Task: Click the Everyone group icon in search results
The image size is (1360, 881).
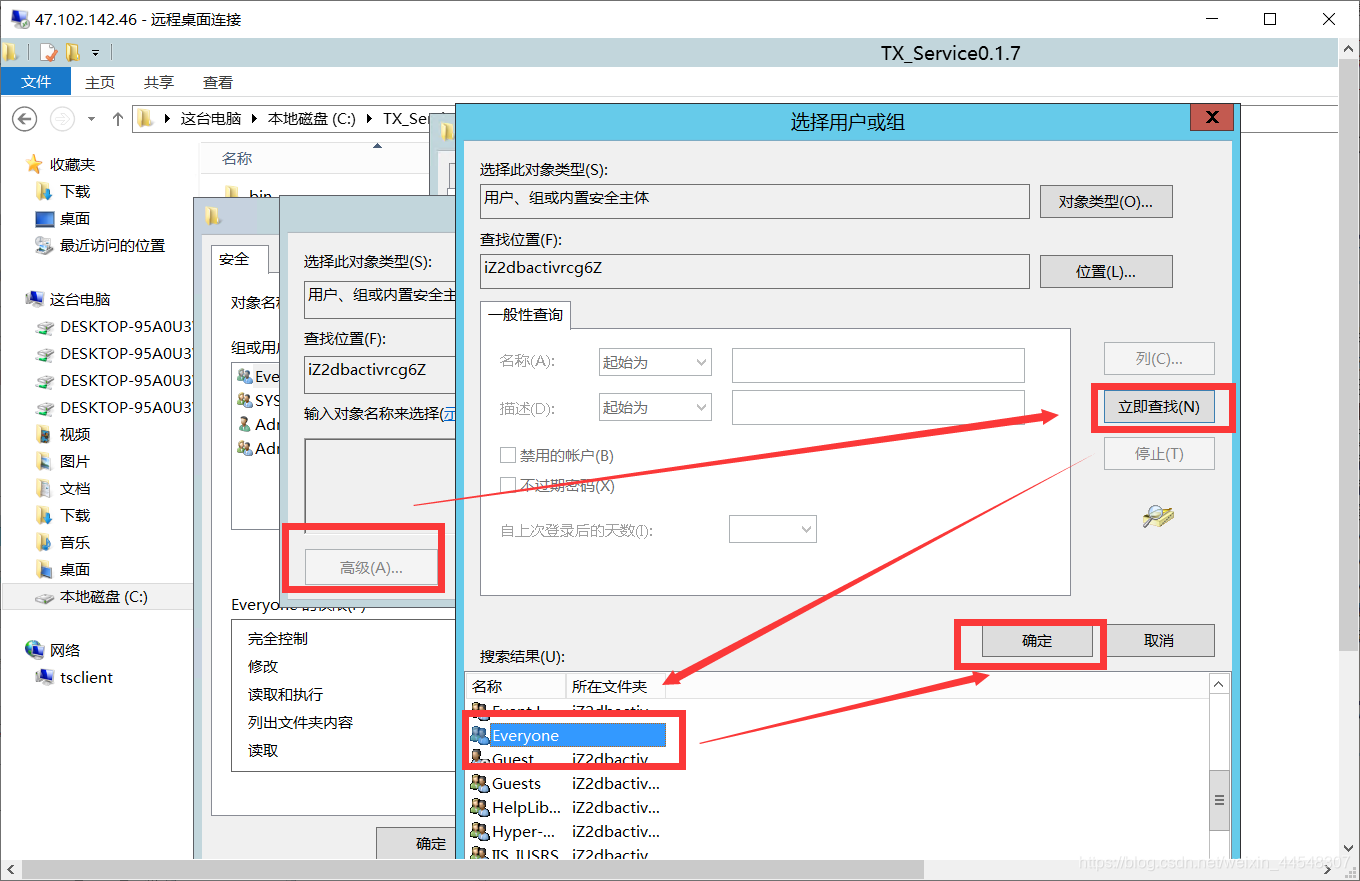Action: (x=479, y=735)
